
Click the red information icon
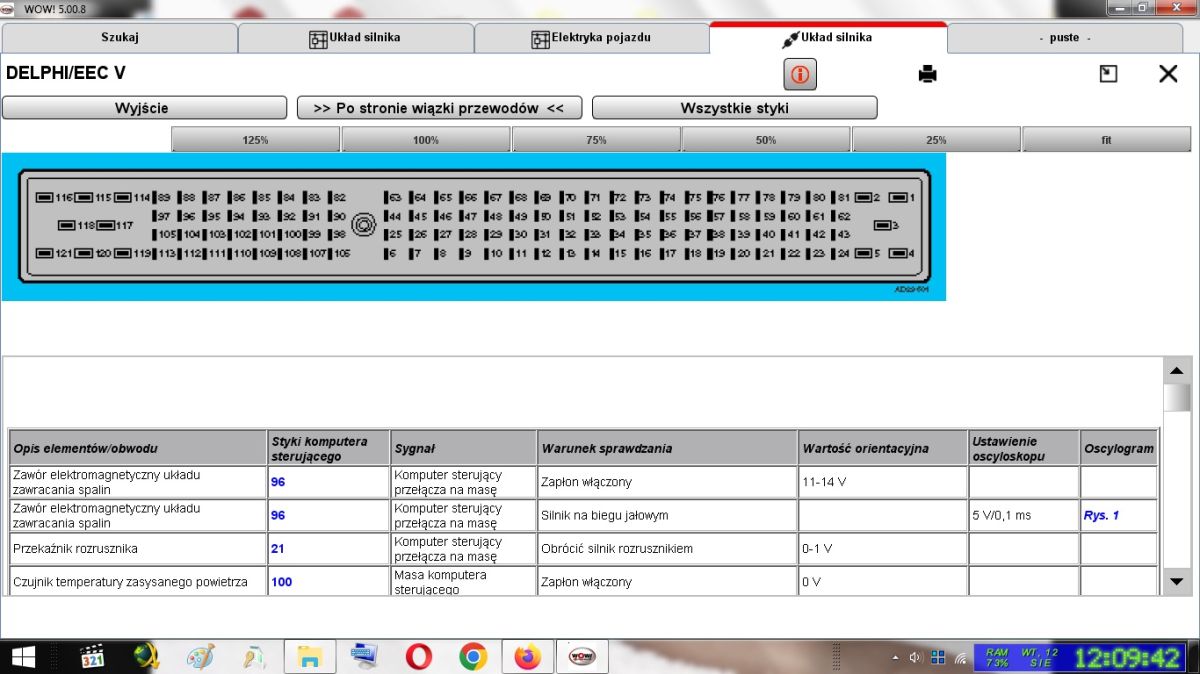click(800, 74)
